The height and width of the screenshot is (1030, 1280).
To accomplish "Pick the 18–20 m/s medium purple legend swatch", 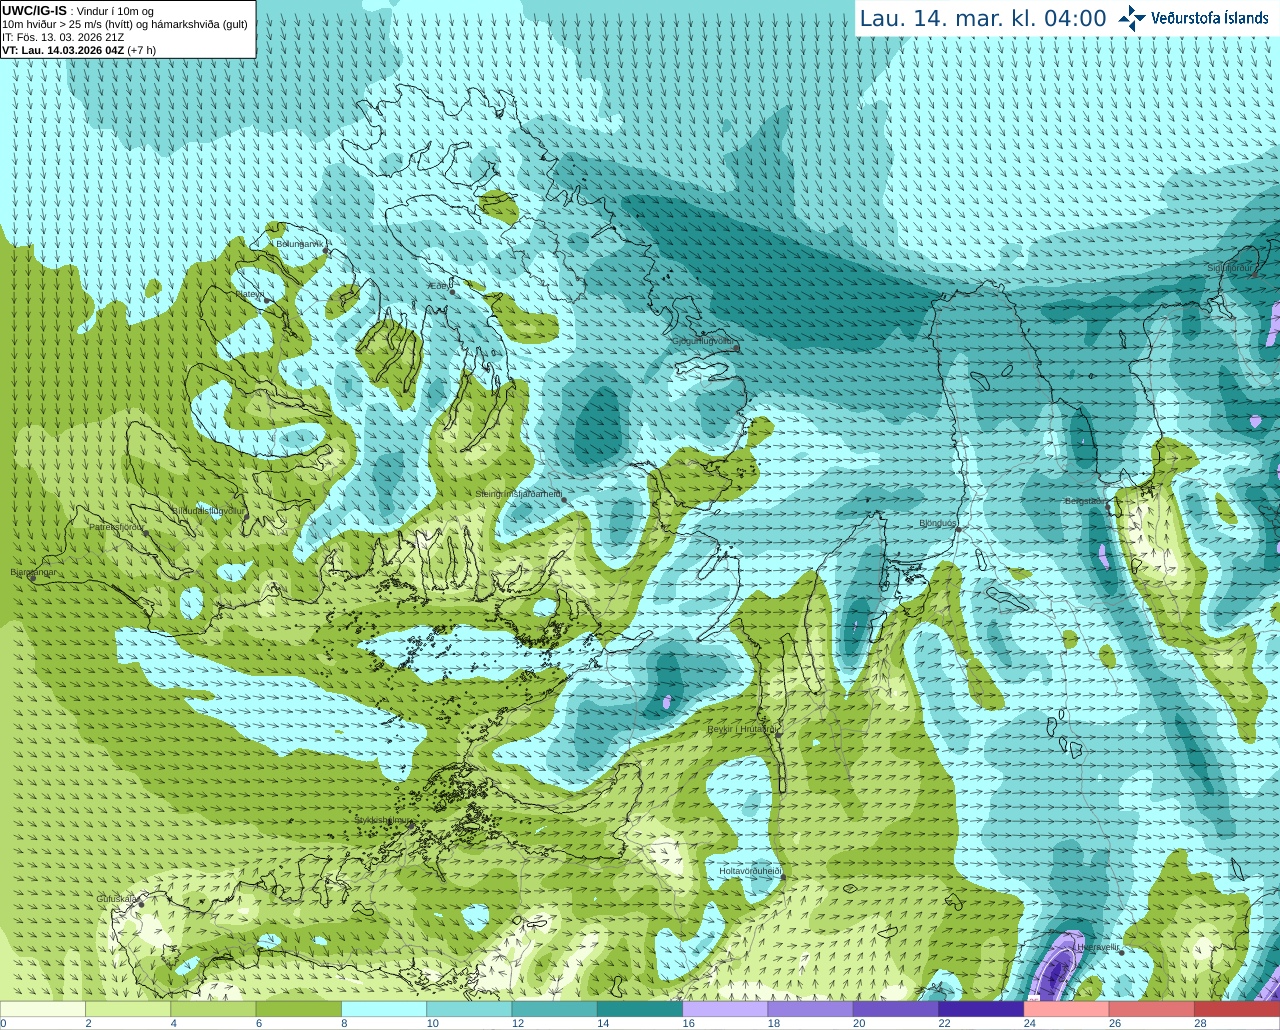I will (x=811, y=1009).
